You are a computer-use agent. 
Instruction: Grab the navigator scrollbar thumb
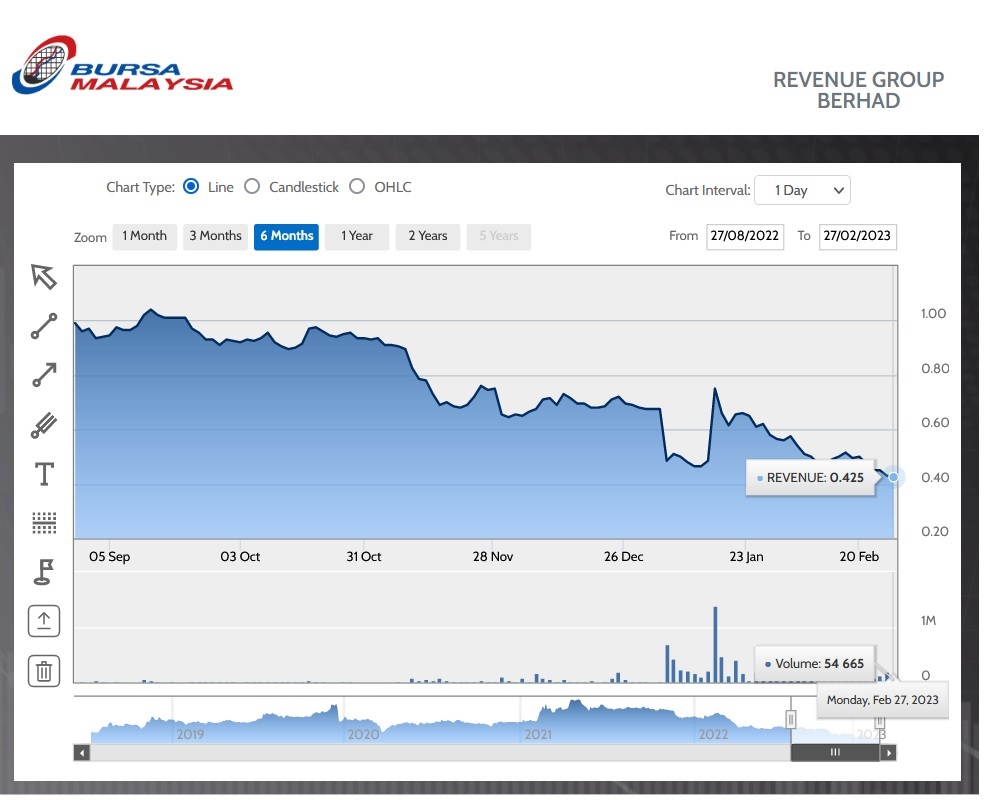coord(835,753)
